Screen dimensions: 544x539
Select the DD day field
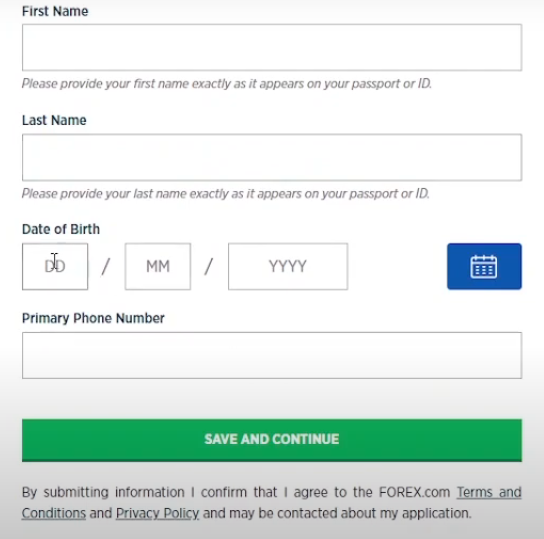(x=55, y=266)
